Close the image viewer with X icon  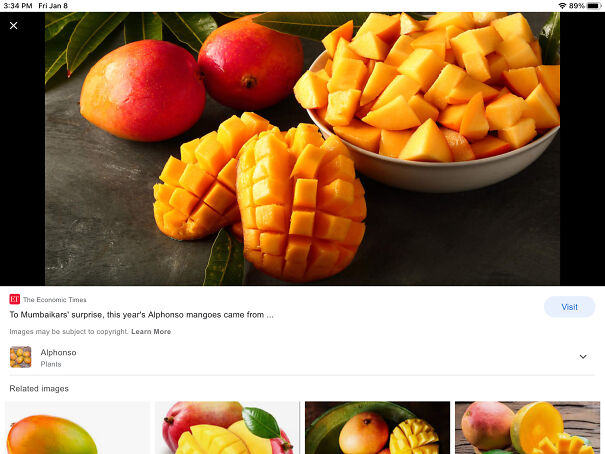(x=14, y=25)
